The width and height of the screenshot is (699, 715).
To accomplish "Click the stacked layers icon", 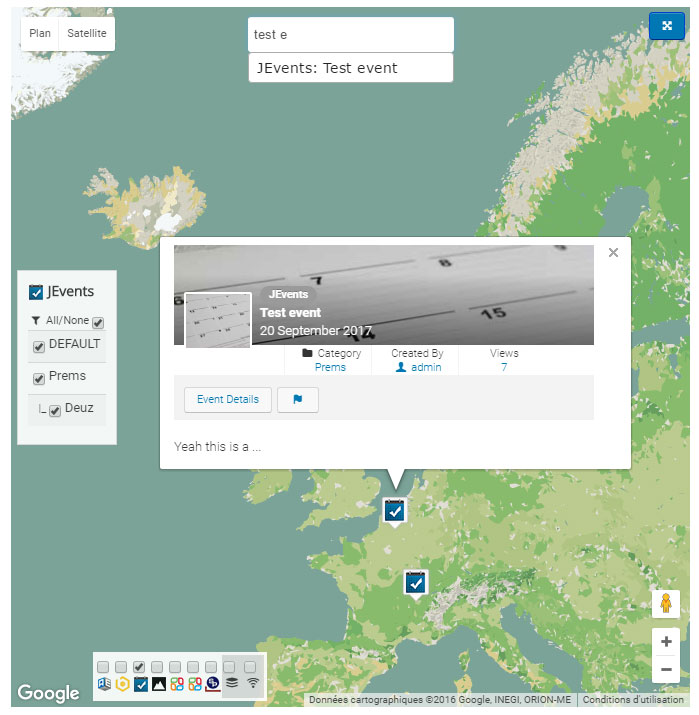I will (232, 683).
